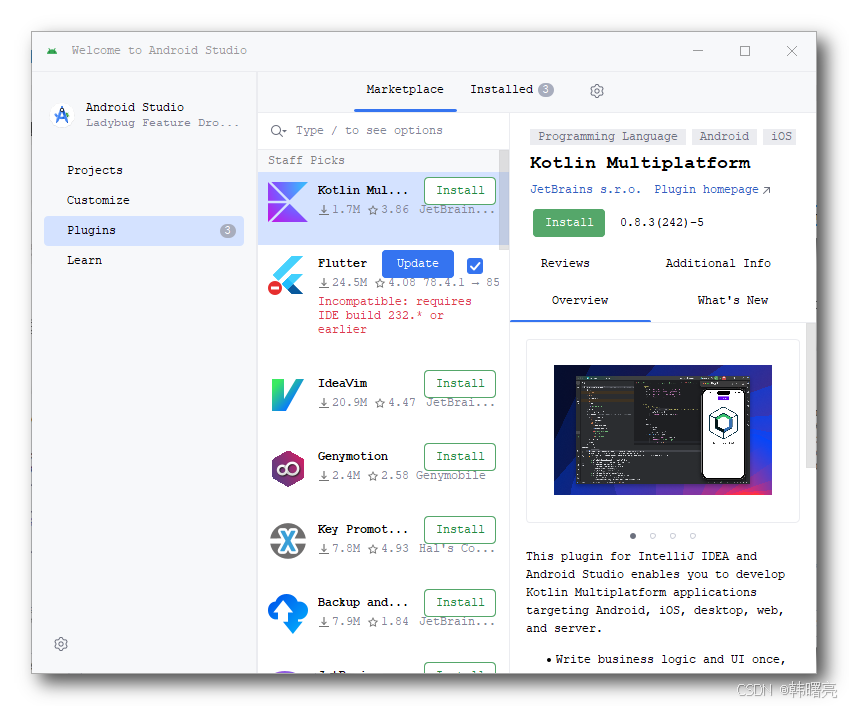Switch to the Marketplace tab
The image size is (849, 706).
click(405, 89)
